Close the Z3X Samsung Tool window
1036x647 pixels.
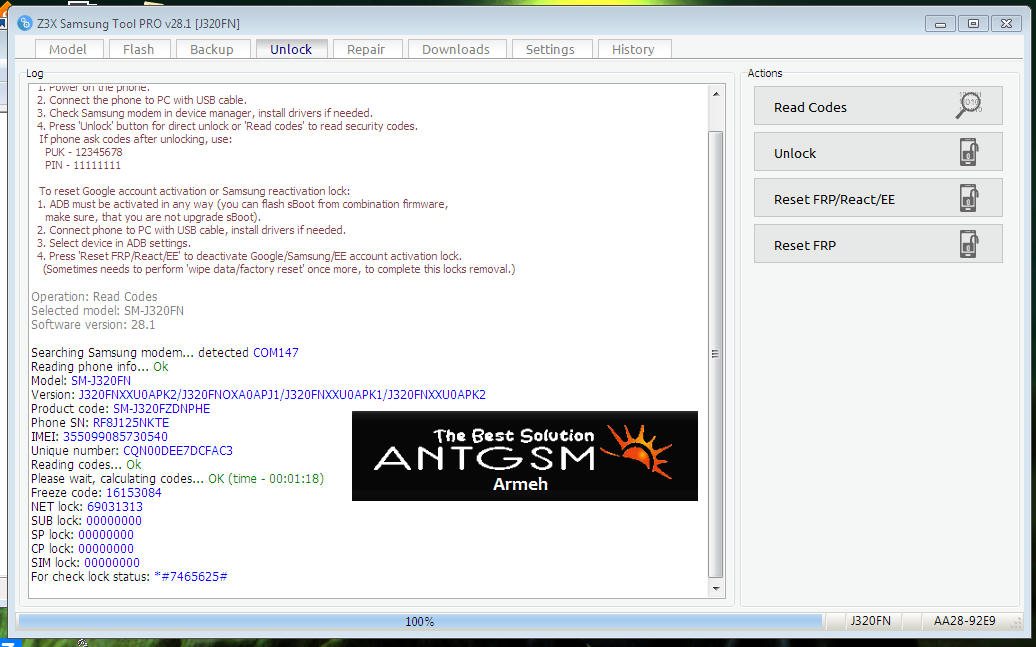click(1006, 24)
